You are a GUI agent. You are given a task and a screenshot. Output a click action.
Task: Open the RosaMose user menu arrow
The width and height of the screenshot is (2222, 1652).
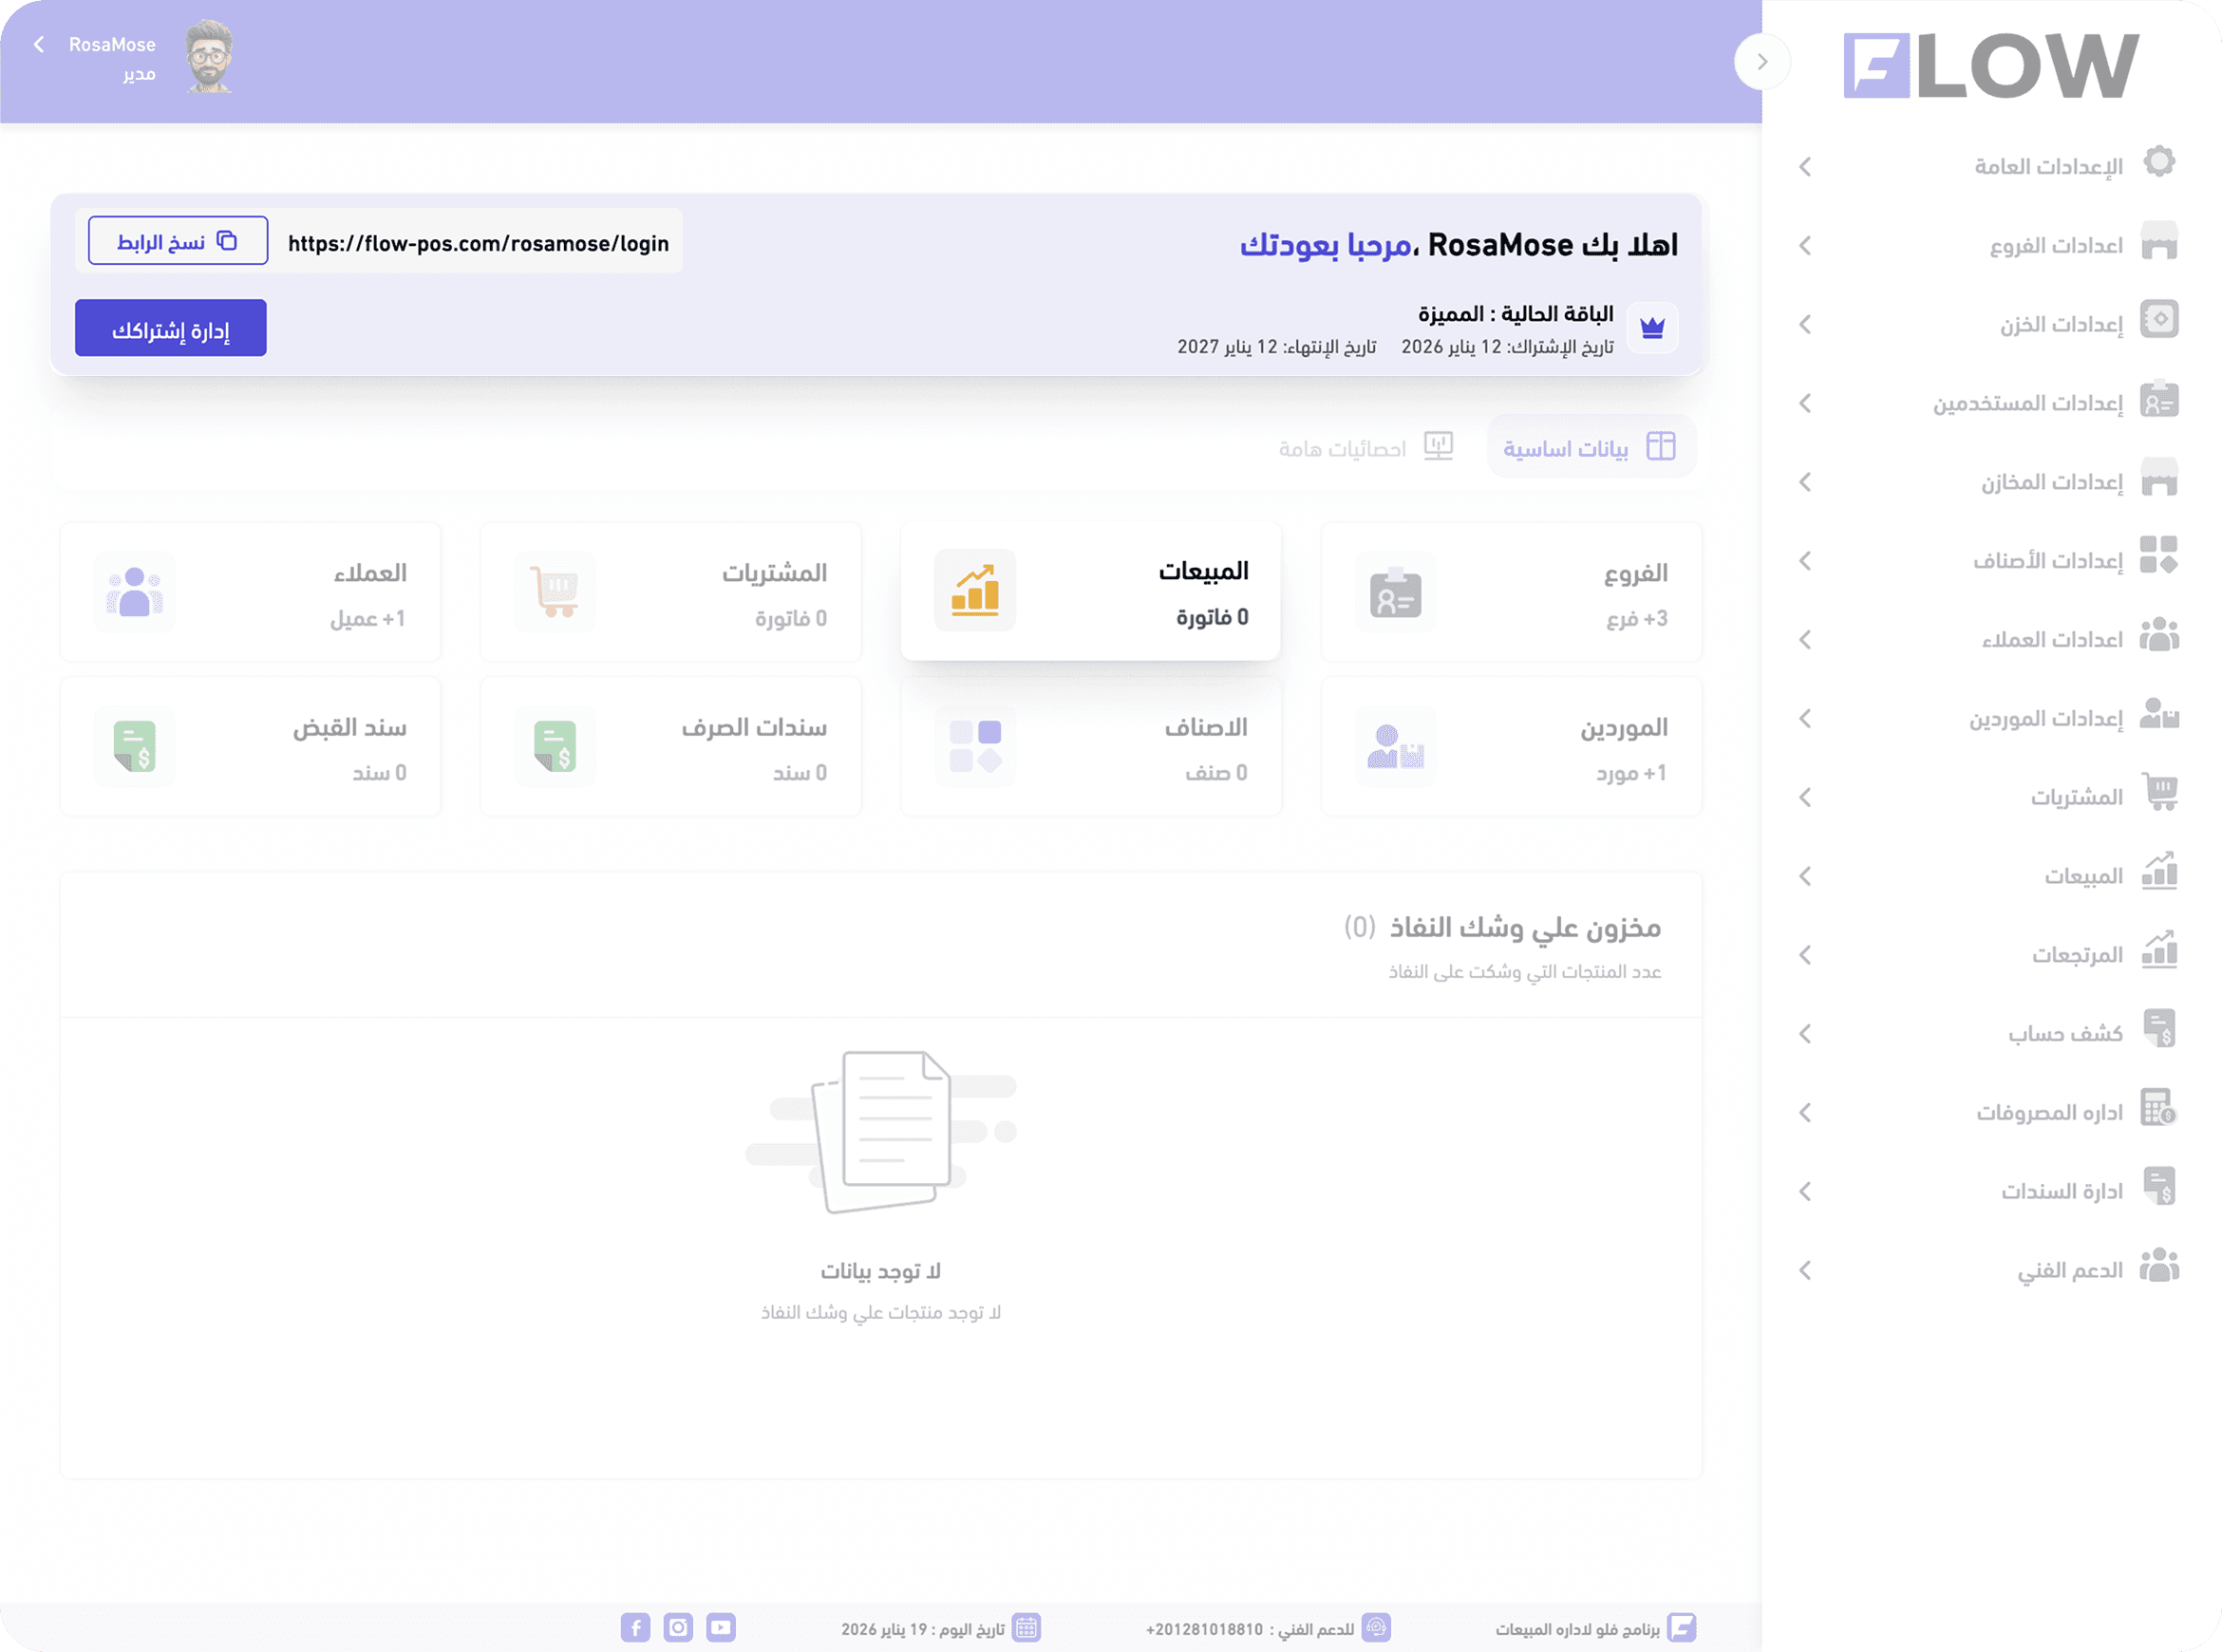point(39,44)
